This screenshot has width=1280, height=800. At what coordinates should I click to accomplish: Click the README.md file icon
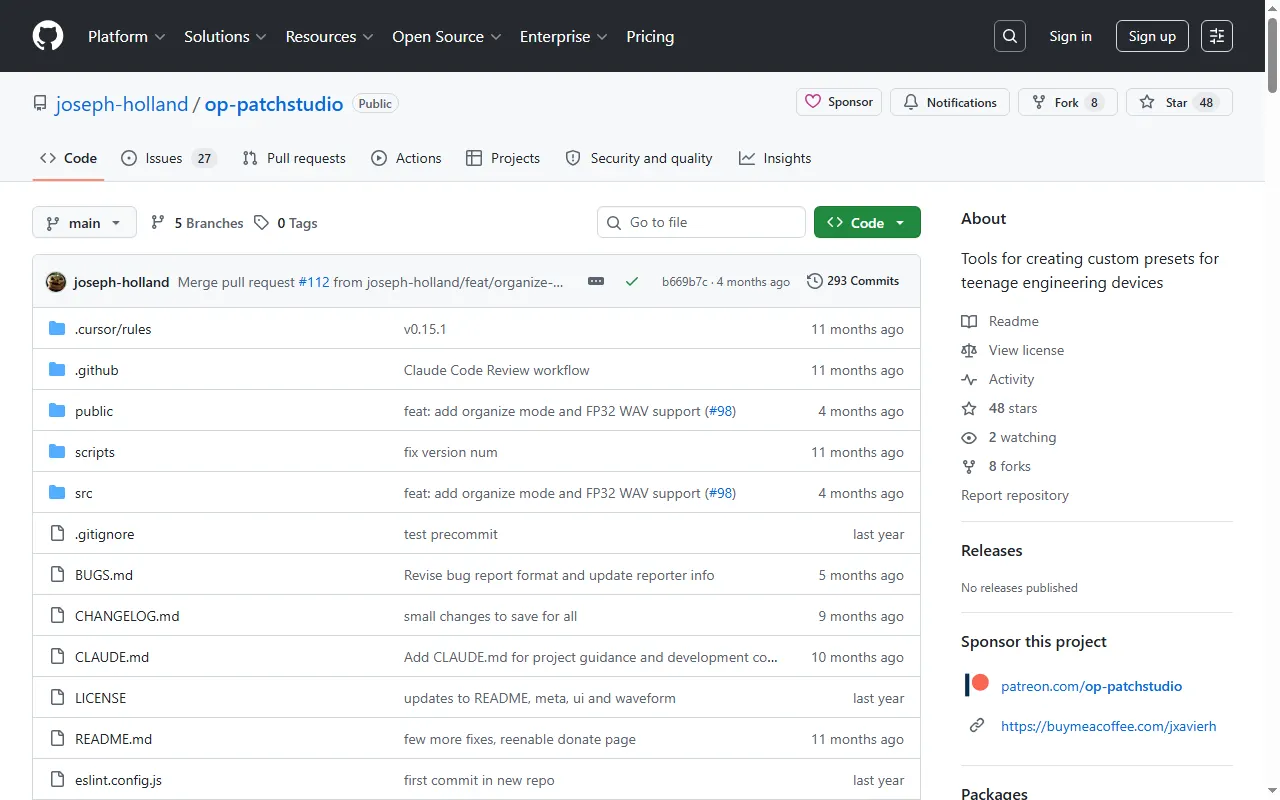(x=57, y=739)
